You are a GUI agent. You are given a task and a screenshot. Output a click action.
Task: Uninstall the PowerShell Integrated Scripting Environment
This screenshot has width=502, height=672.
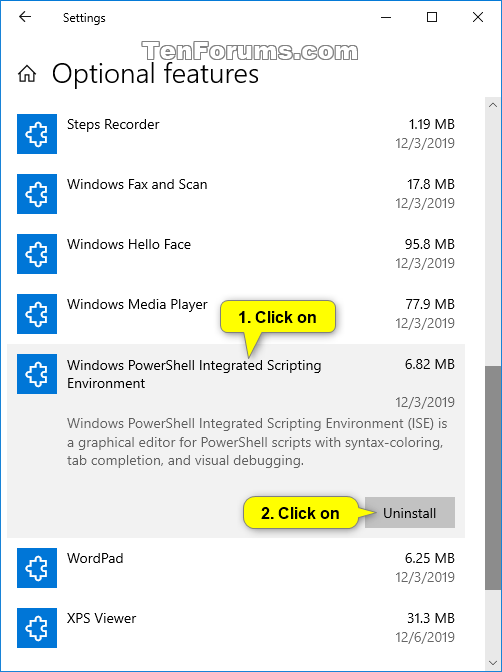tap(409, 513)
